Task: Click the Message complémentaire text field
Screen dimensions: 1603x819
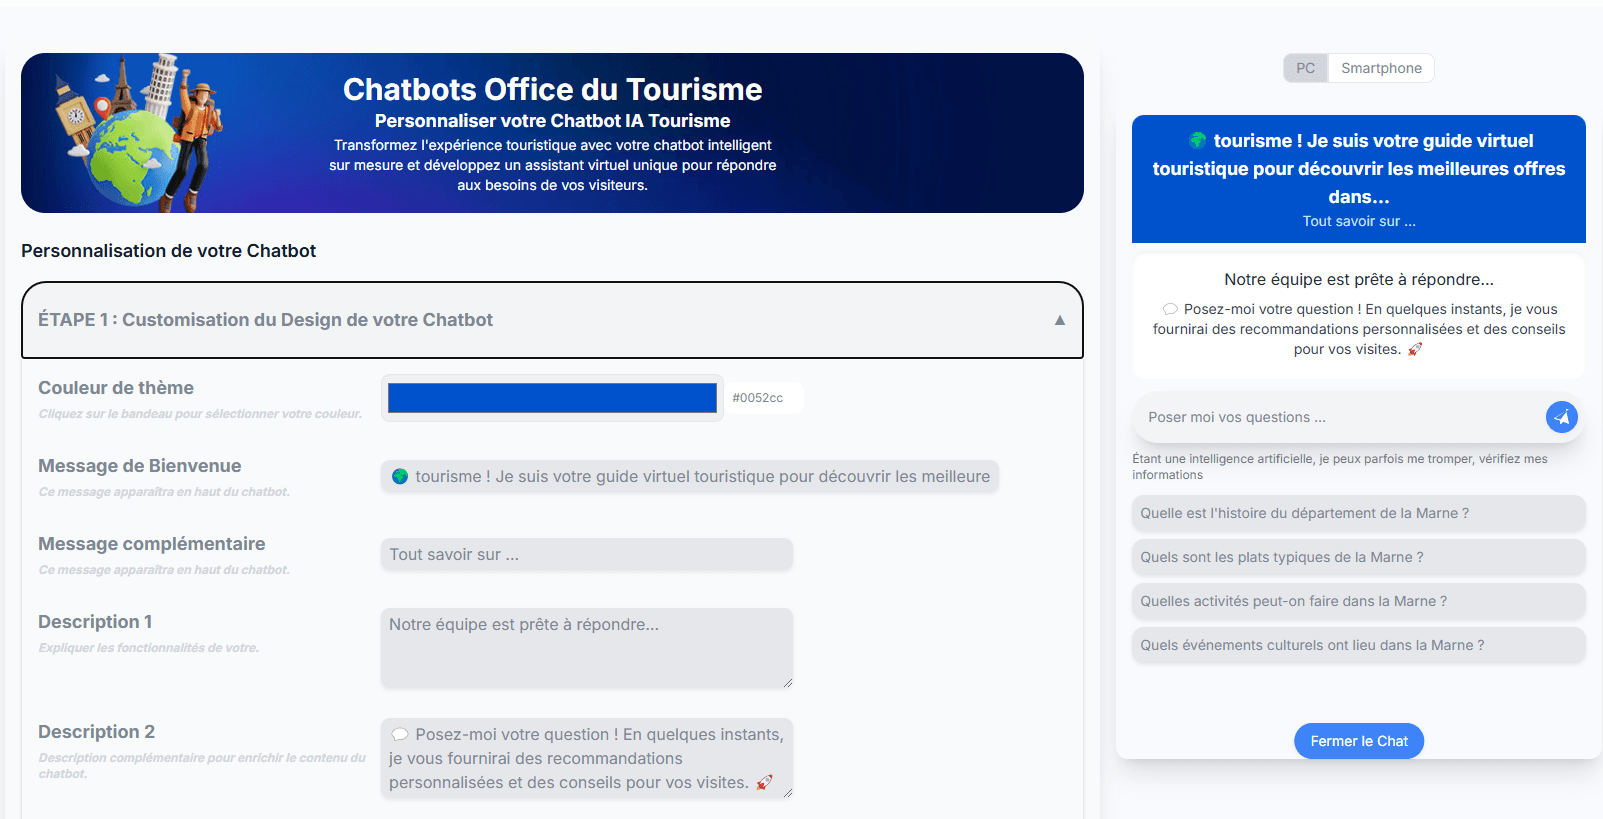Action: (586, 555)
